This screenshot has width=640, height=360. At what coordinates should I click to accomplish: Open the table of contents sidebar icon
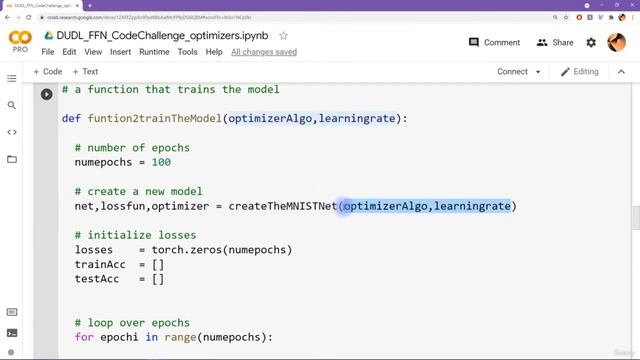[x=12, y=78]
